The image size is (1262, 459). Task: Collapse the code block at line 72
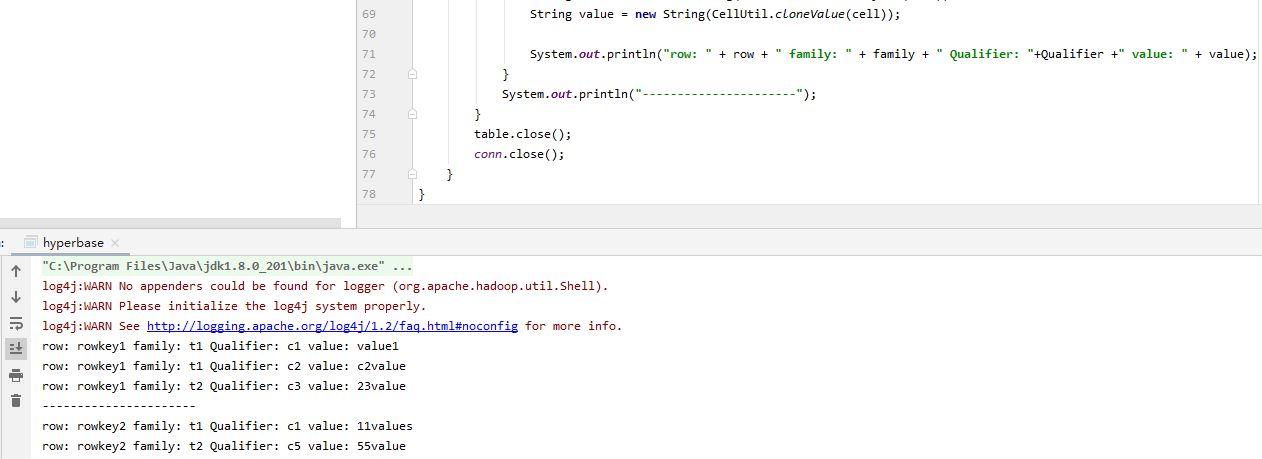coord(412,74)
